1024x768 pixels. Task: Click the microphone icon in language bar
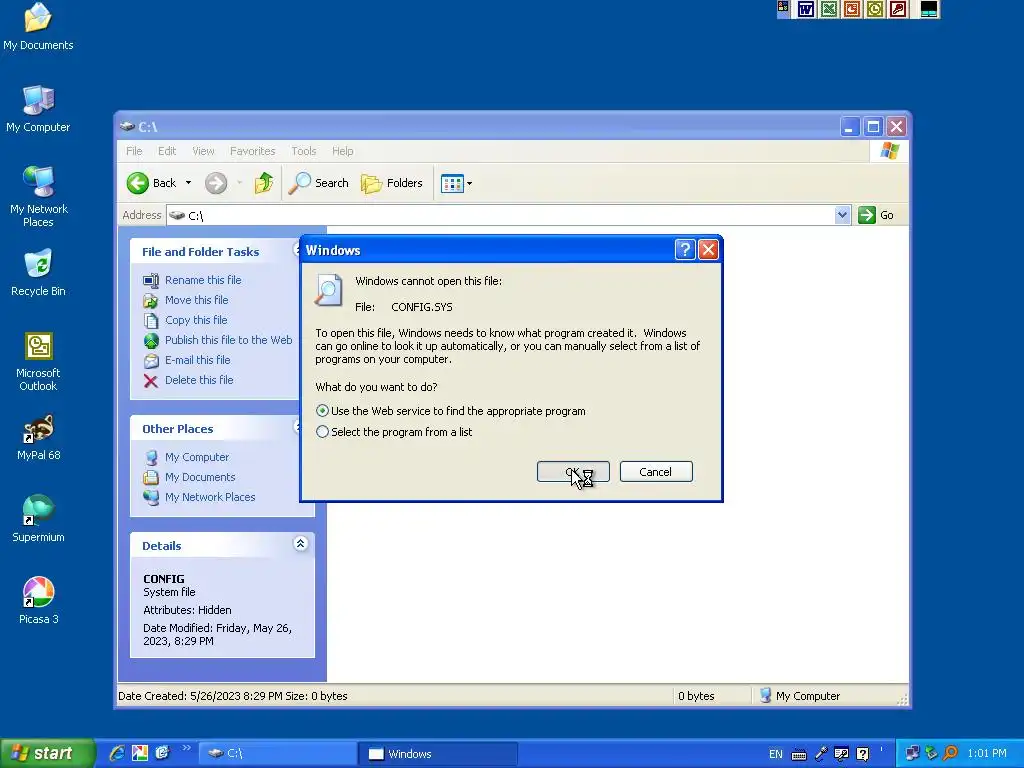coord(821,754)
